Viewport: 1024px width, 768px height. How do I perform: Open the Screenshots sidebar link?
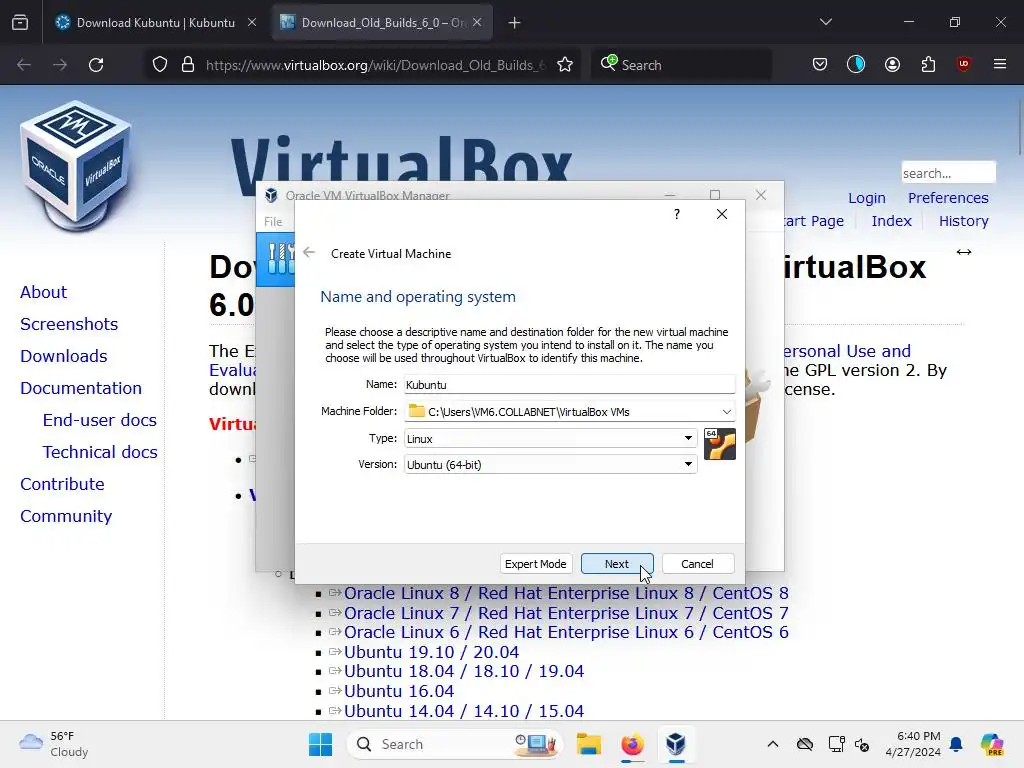(69, 324)
